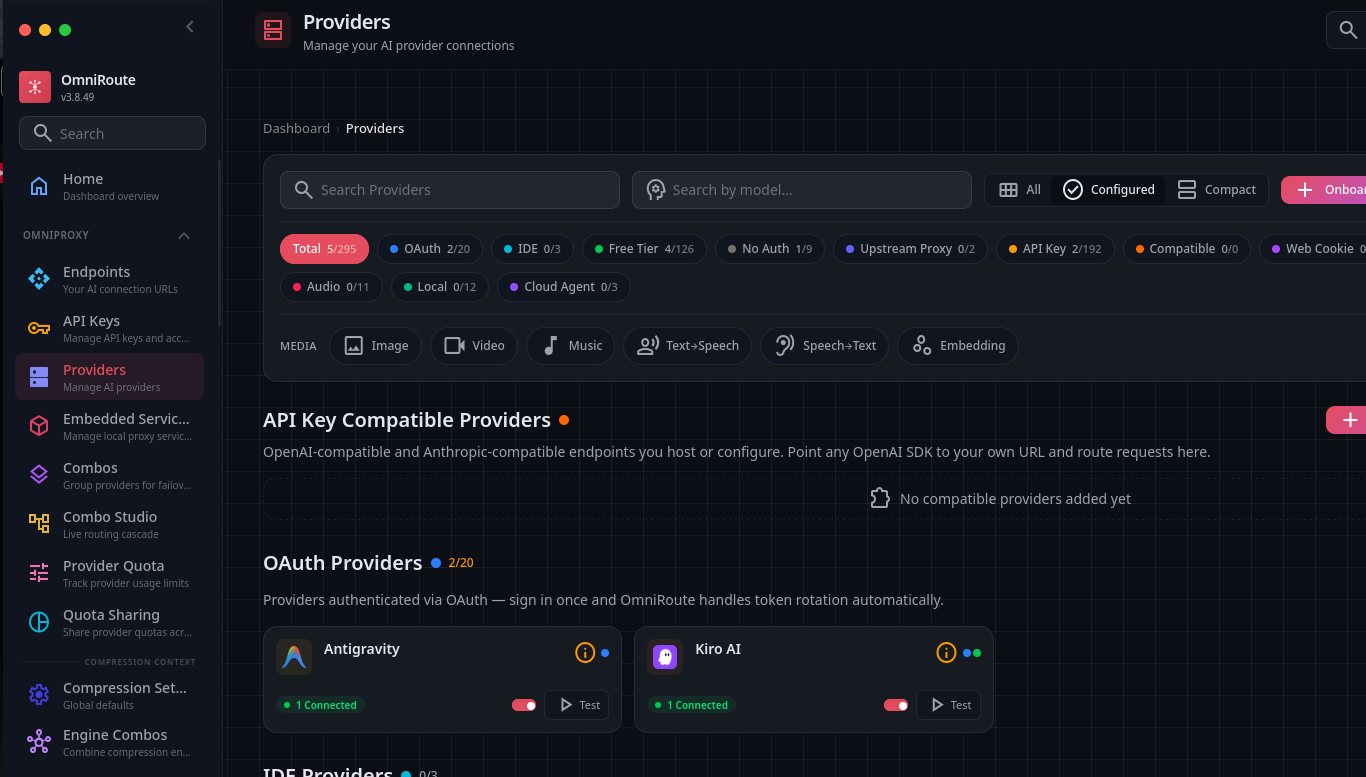Viewport: 1366px width, 777px height.
Task: Toggle the Text→Speech media filter
Action: pos(688,346)
